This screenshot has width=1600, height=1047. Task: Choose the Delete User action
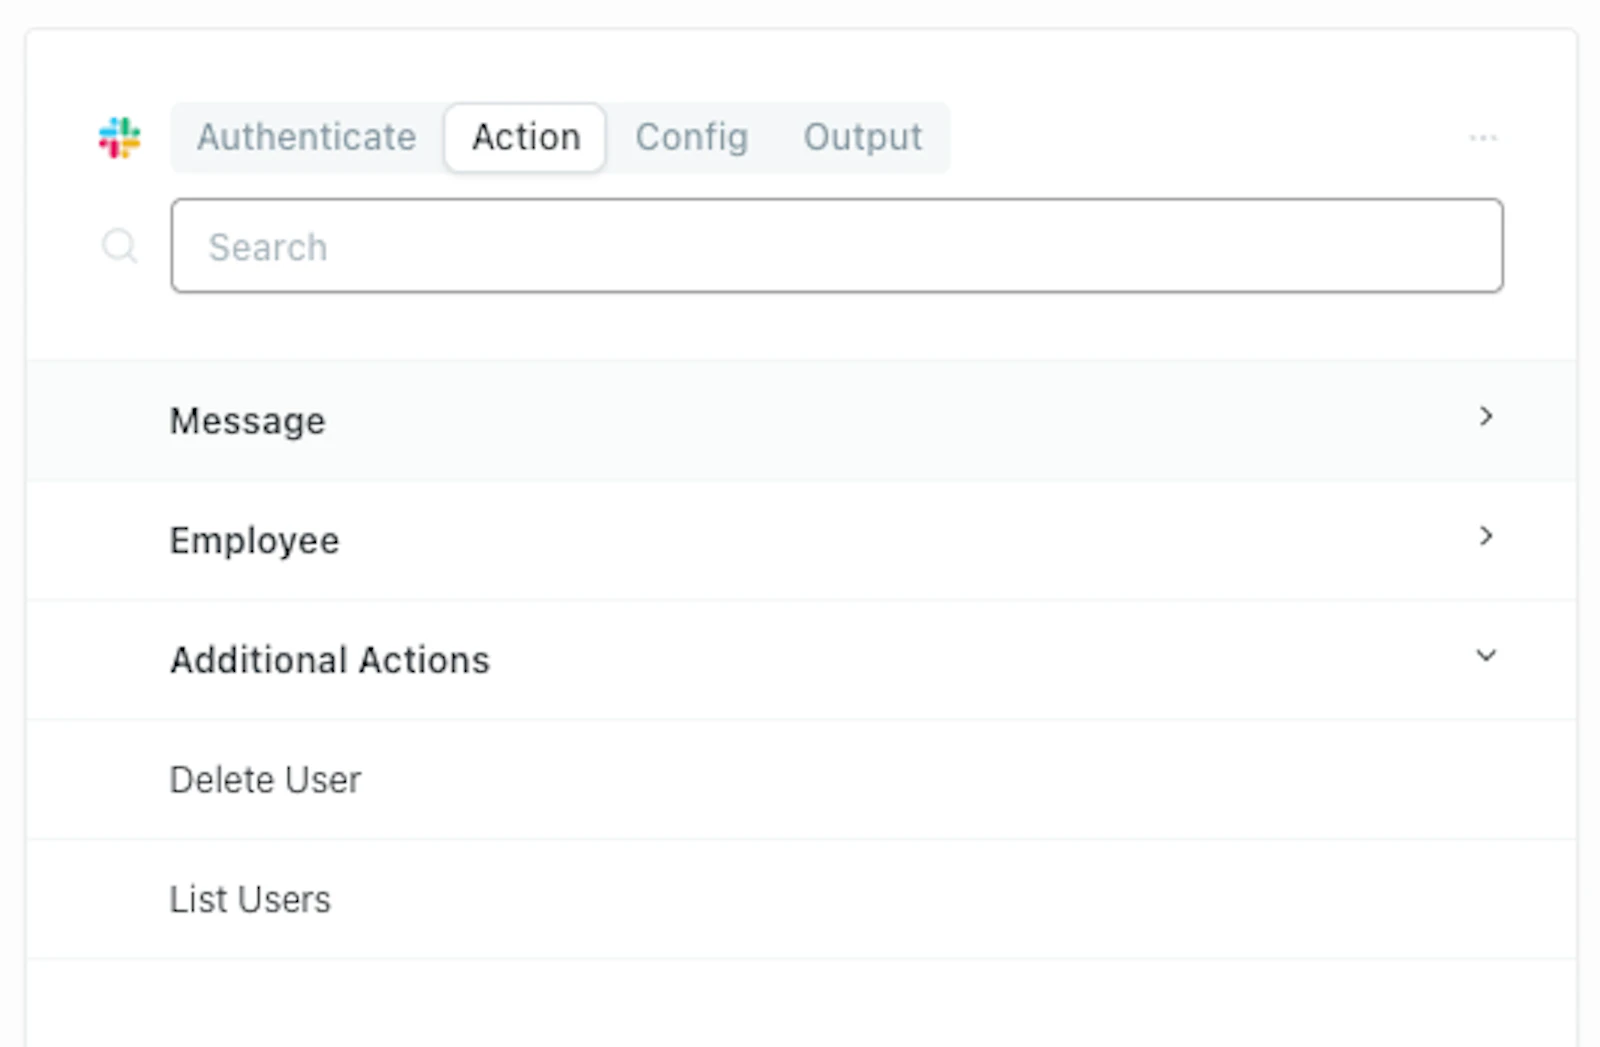click(265, 780)
